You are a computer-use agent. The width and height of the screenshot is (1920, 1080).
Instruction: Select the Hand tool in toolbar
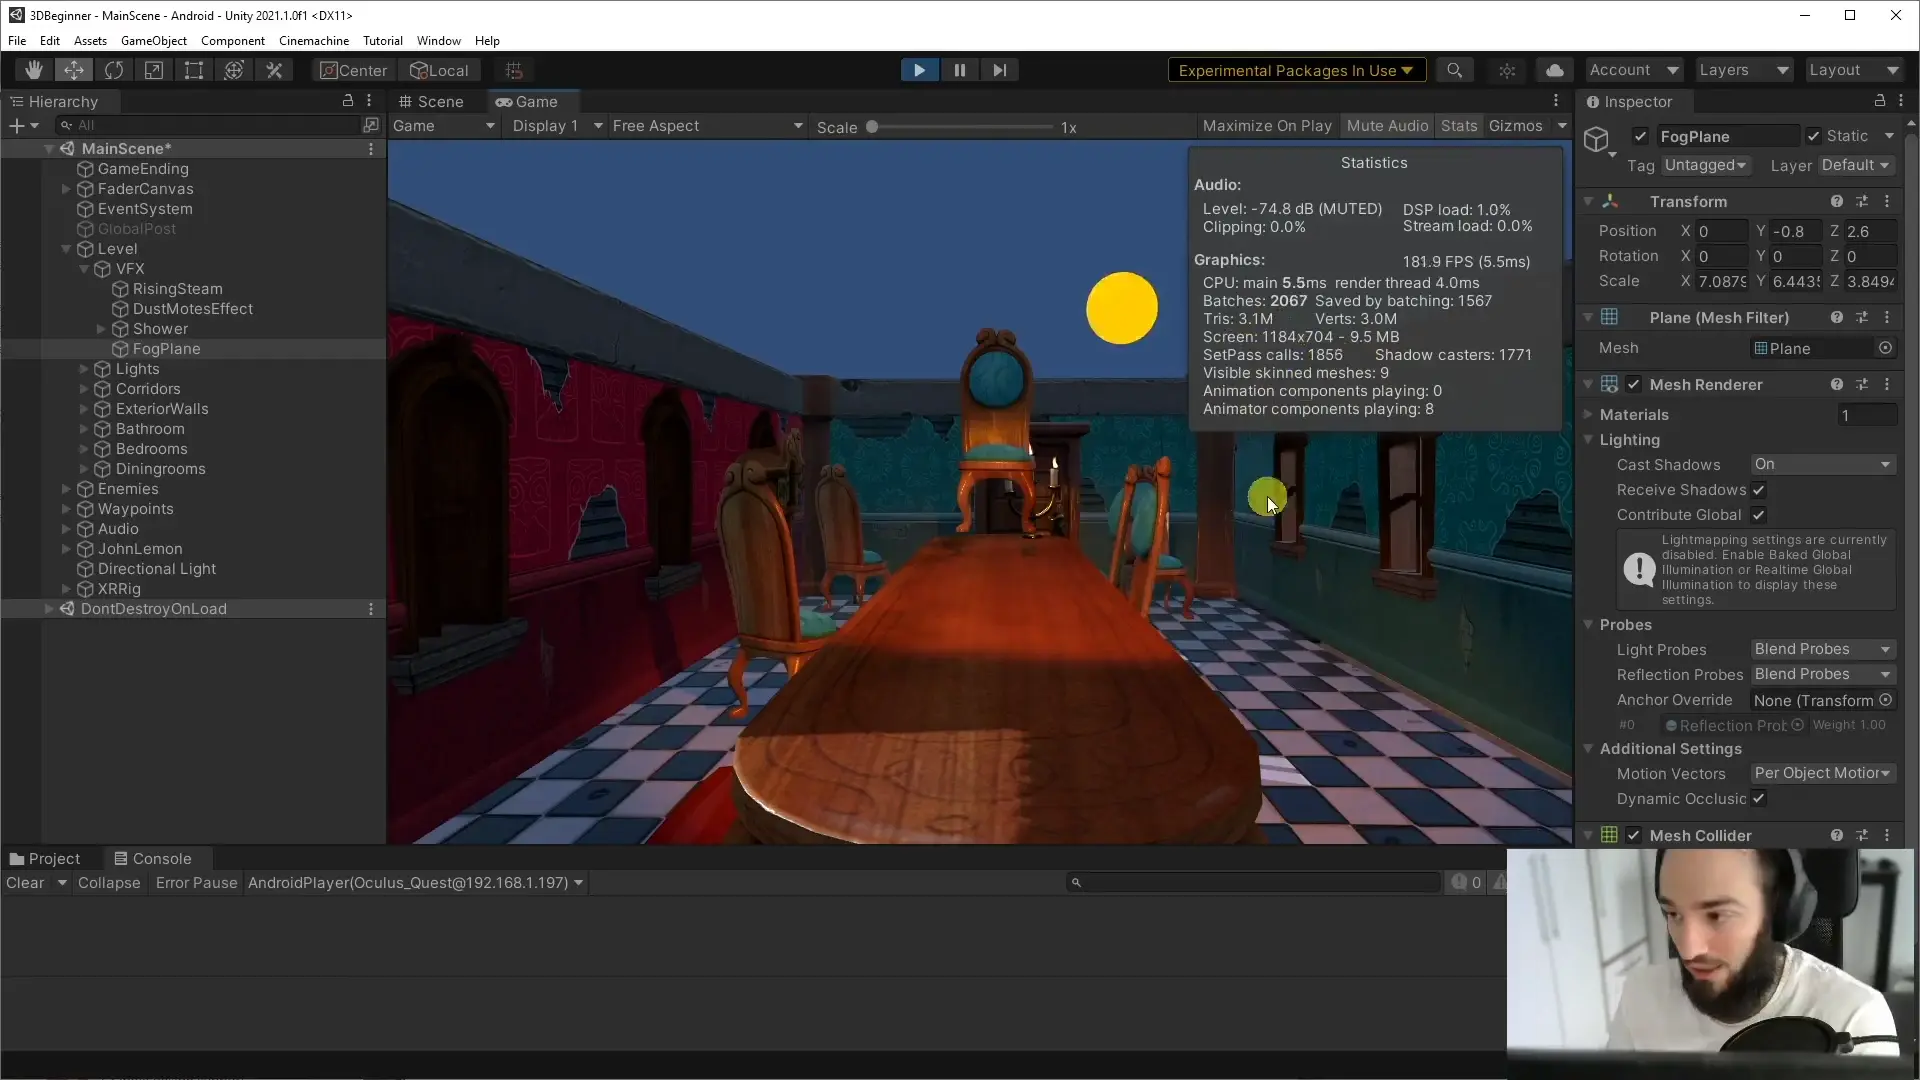(33, 70)
